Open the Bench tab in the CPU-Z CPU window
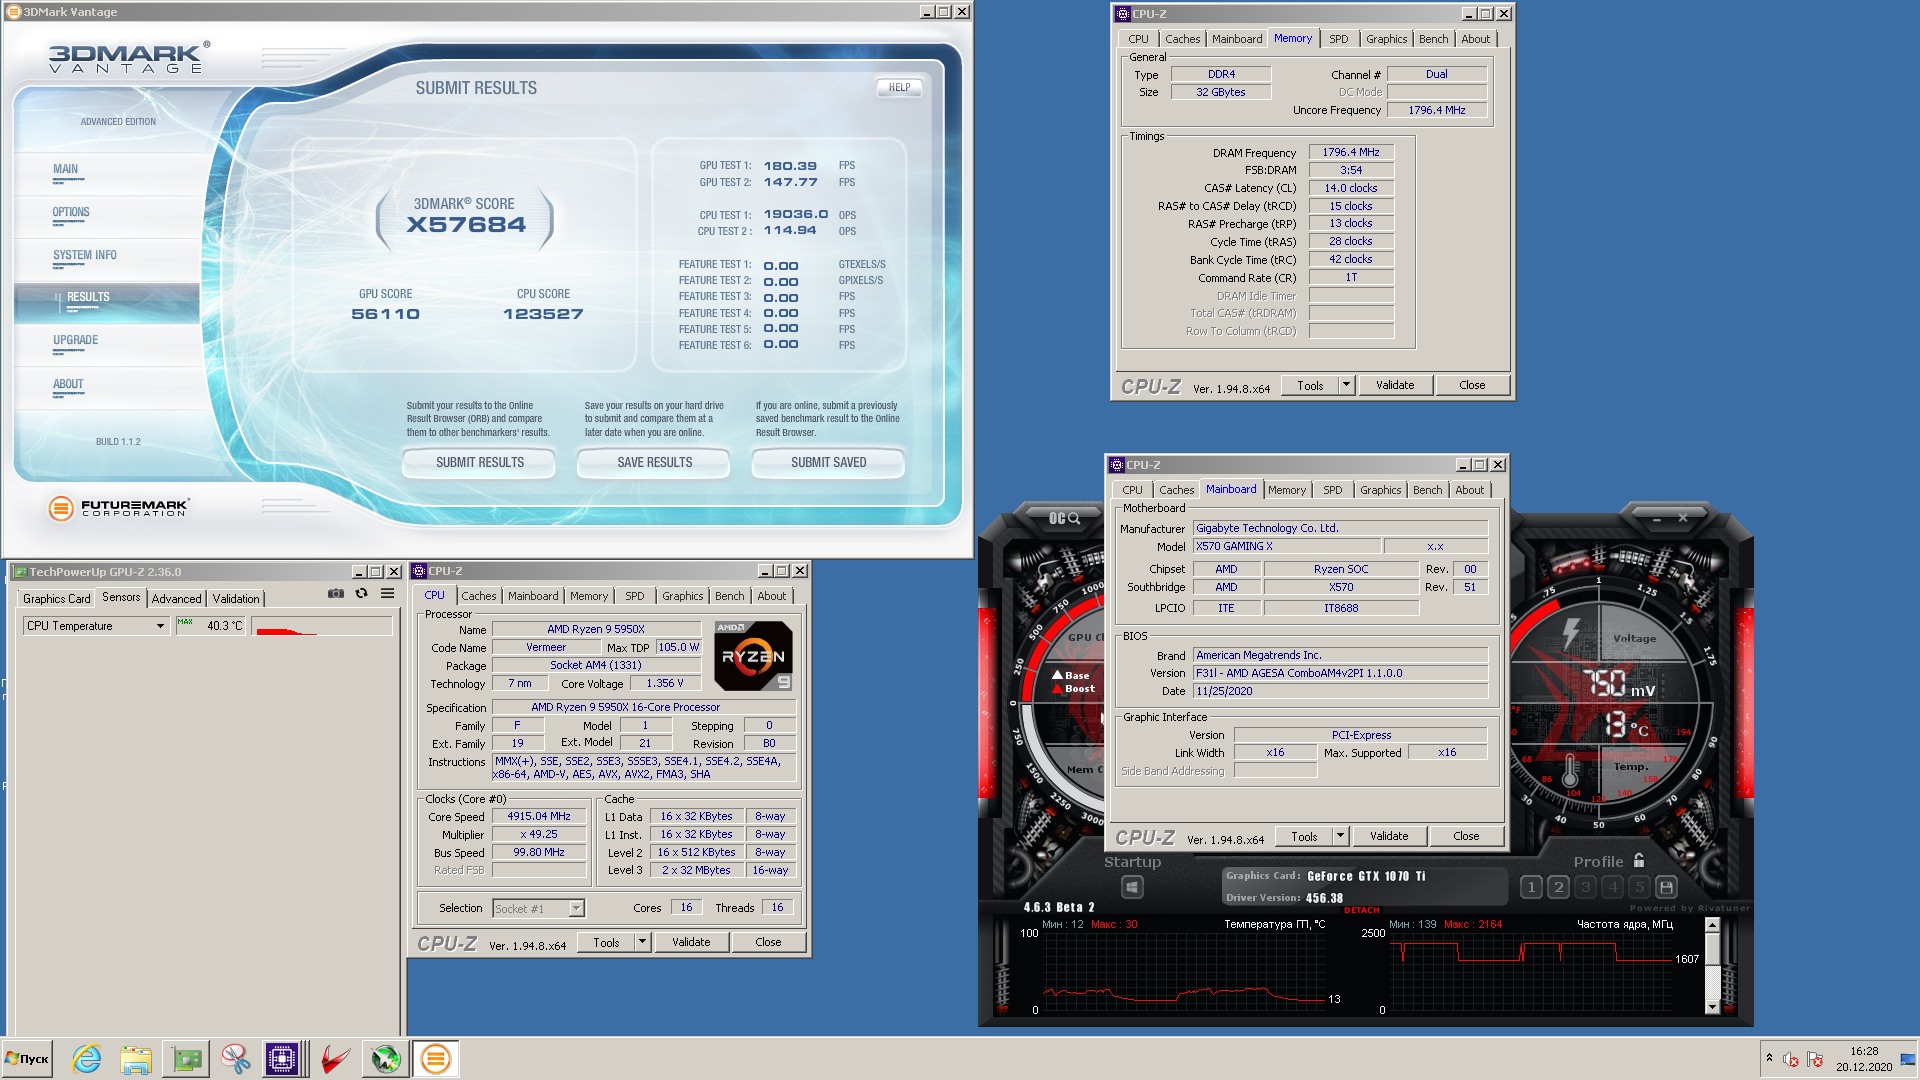This screenshot has width=1920, height=1080. pos(729,595)
